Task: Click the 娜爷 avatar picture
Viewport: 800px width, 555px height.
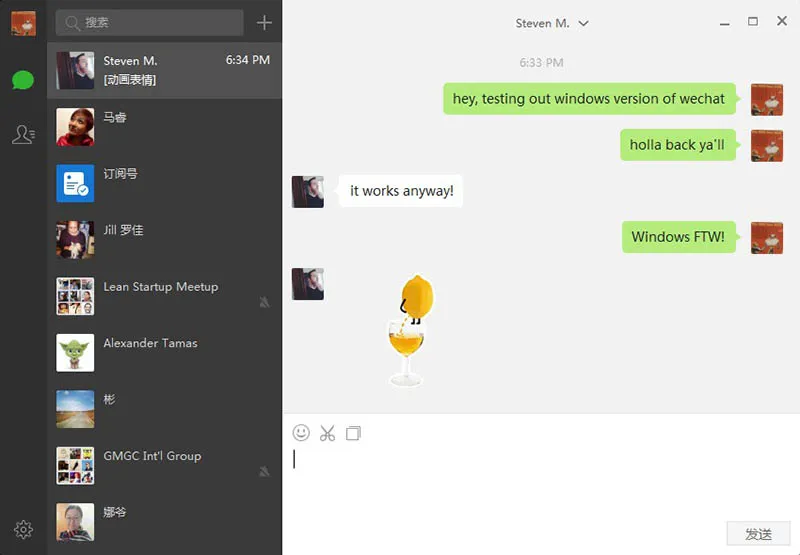Action: click(x=75, y=522)
